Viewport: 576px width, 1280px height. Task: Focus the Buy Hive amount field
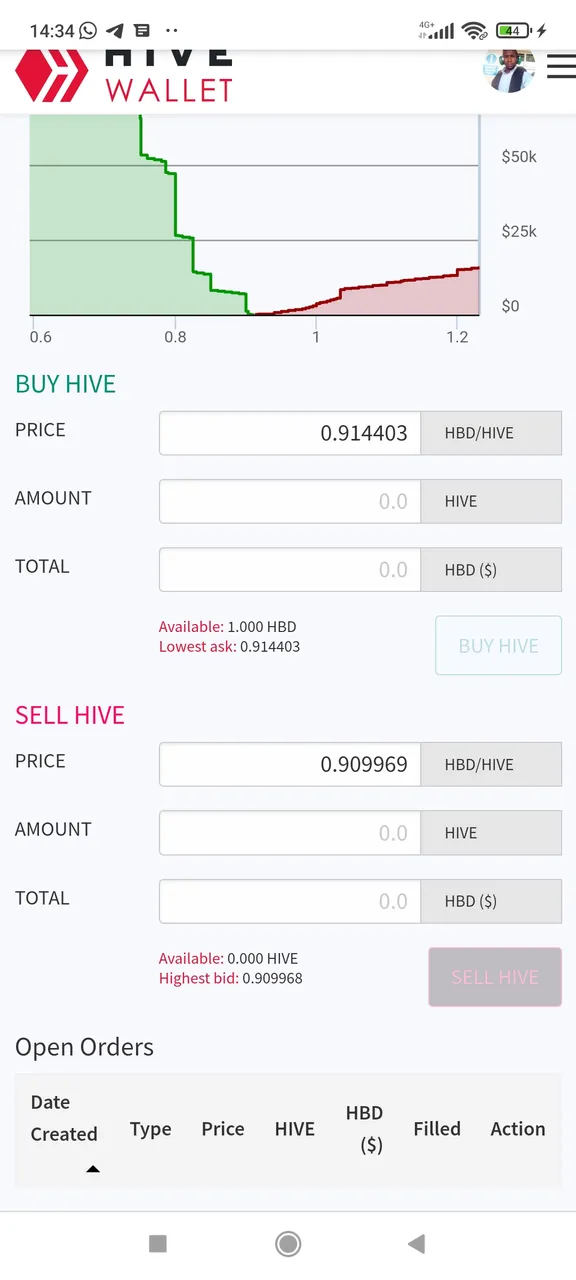(290, 501)
